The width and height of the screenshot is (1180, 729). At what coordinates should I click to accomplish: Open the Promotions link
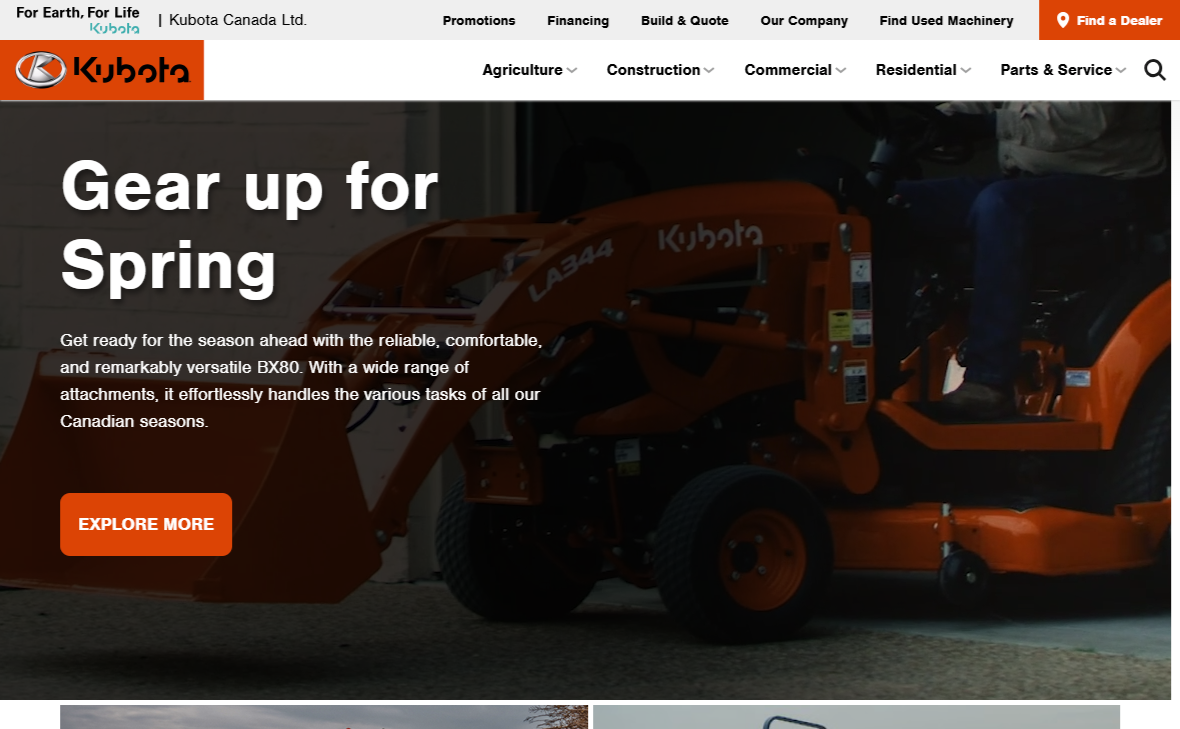479,20
